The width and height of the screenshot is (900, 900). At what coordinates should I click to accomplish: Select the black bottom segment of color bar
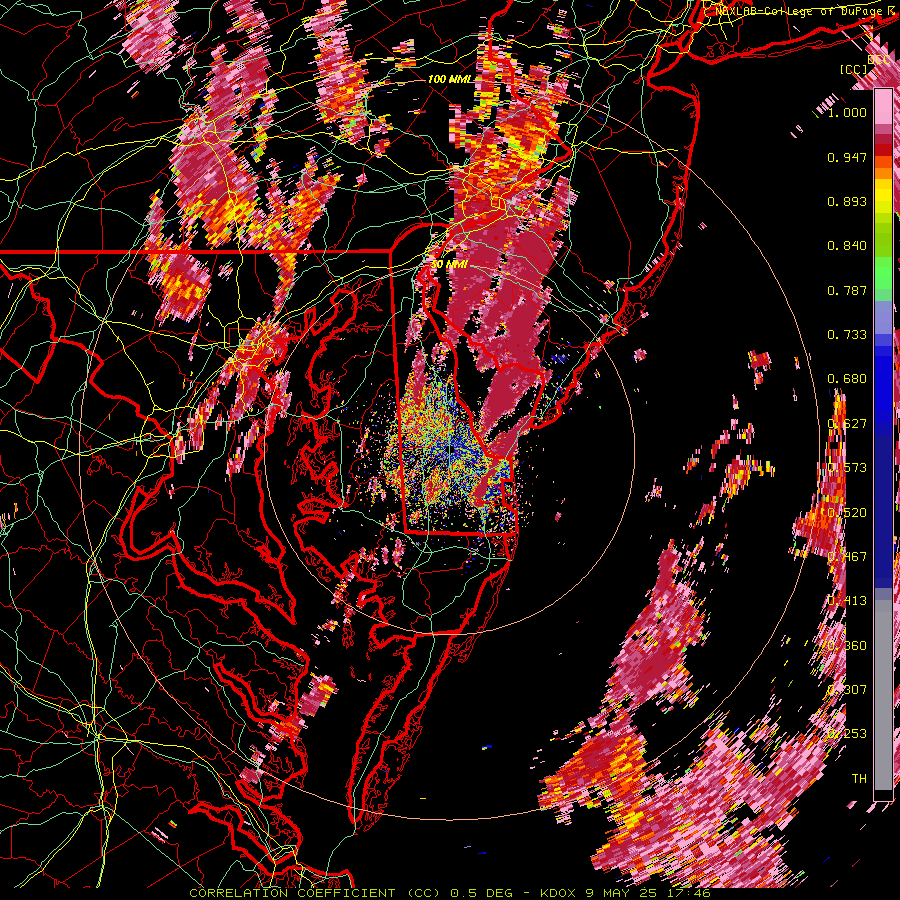pos(883,795)
